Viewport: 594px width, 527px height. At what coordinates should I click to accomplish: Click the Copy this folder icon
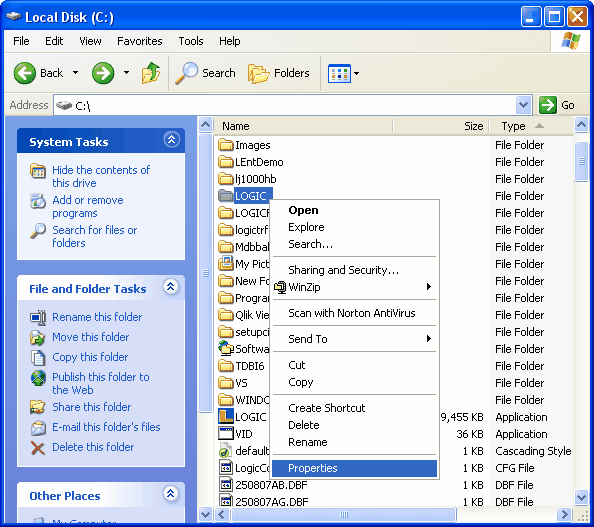(38, 357)
